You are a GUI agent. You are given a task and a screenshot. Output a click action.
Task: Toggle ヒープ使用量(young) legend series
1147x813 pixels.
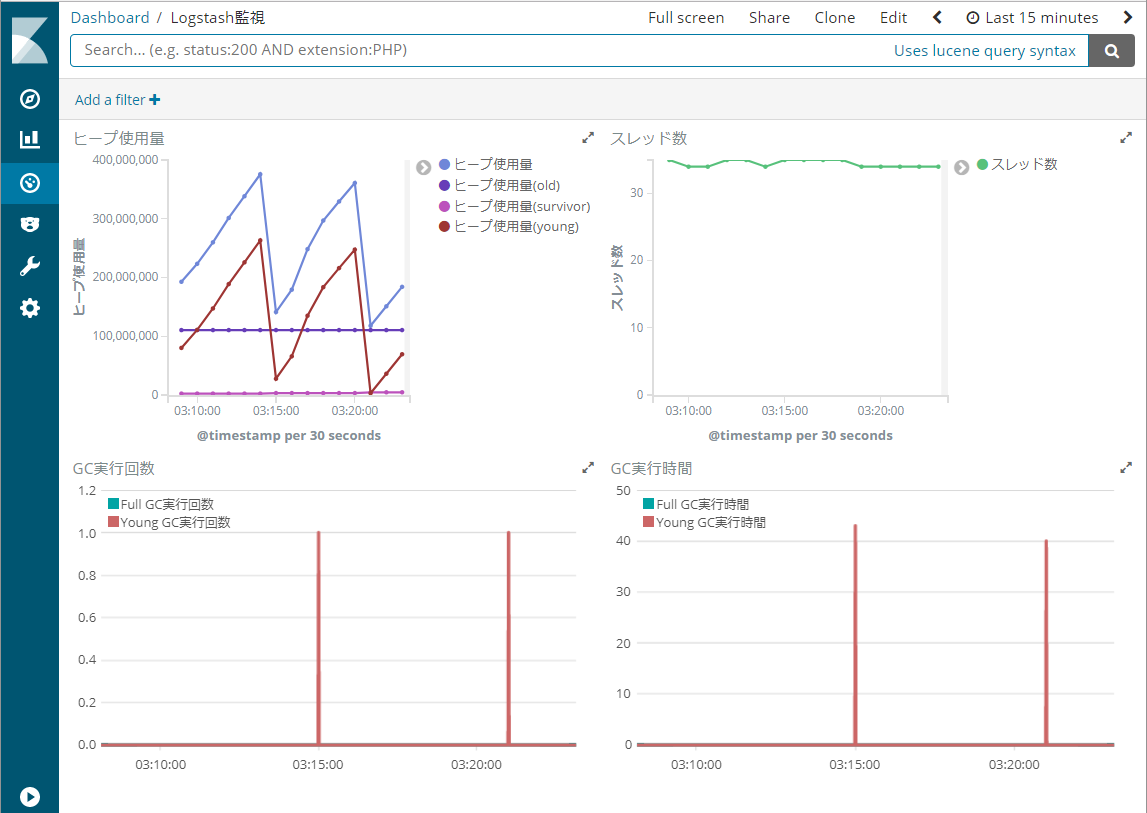[508, 226]
